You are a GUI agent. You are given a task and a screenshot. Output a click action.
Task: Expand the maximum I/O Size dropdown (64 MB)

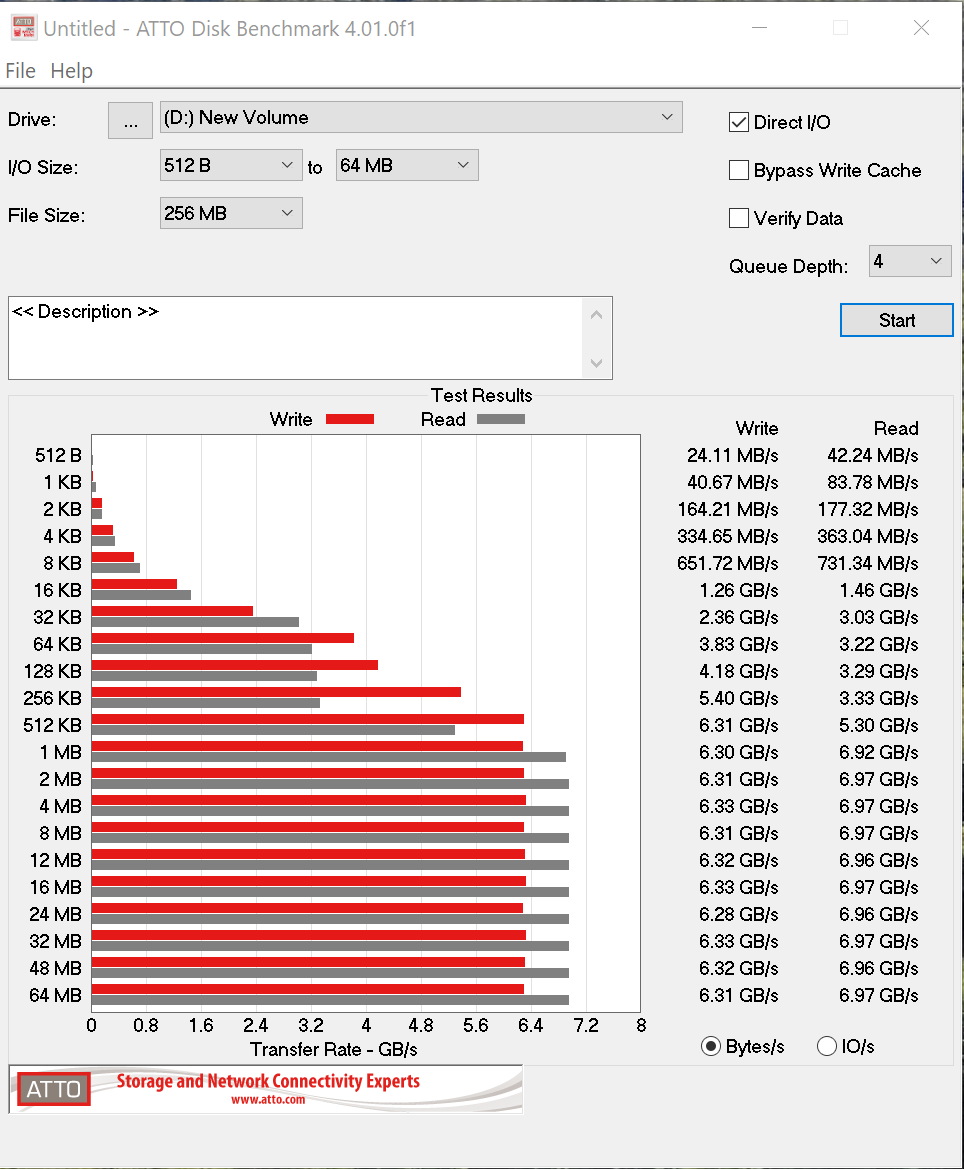point(407,165)
